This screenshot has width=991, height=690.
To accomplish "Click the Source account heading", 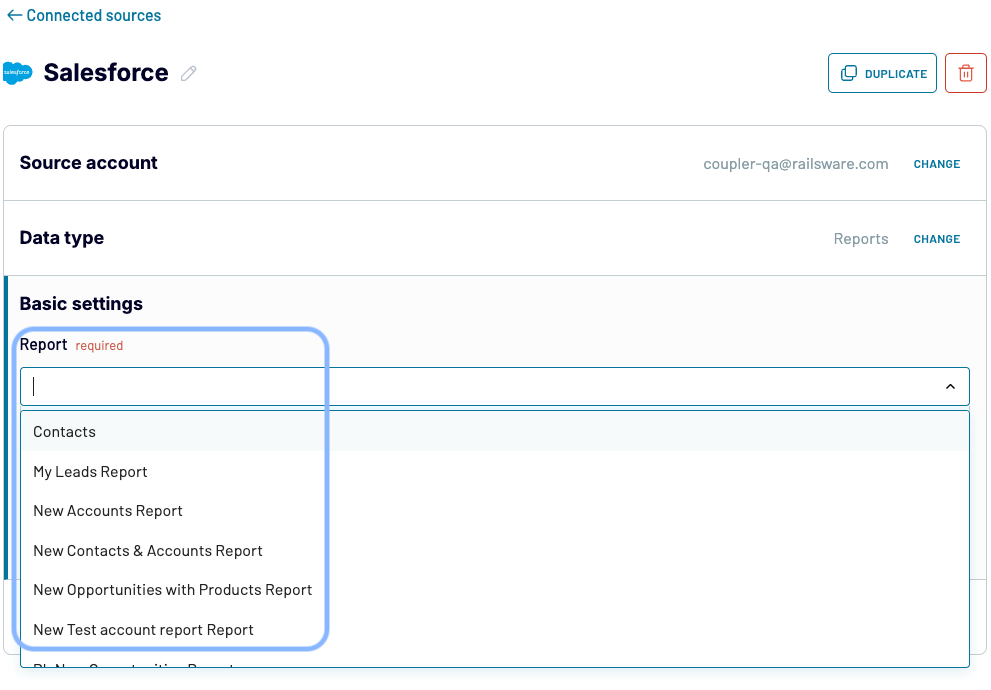I will (88, 163).
